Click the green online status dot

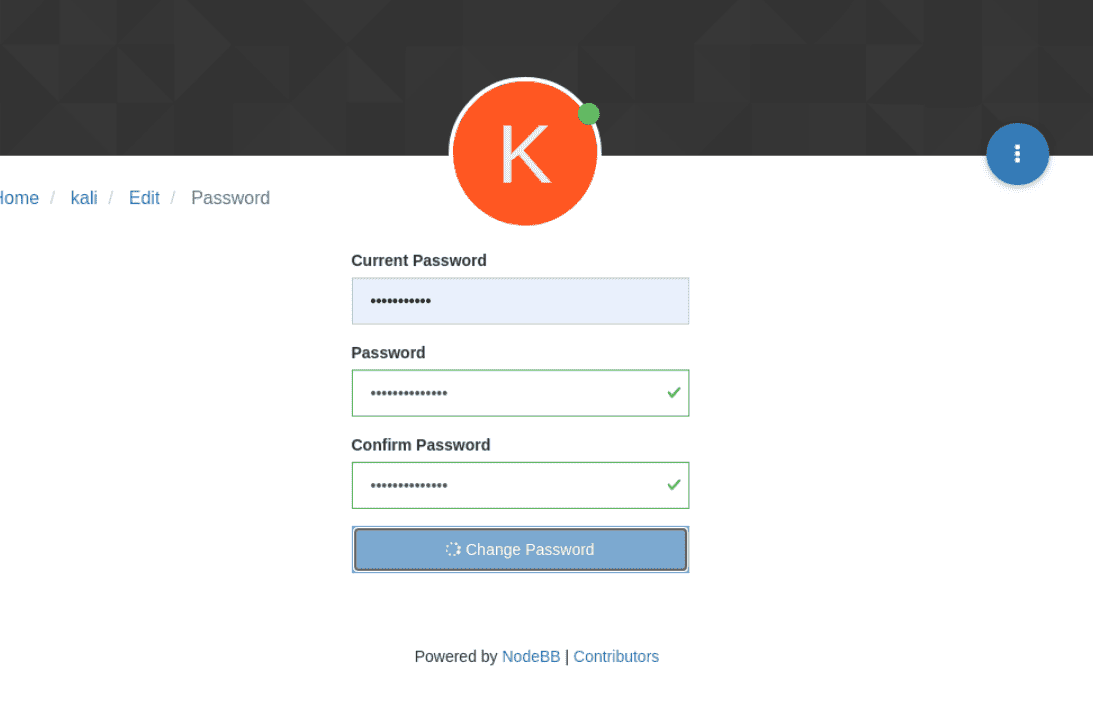588,114
